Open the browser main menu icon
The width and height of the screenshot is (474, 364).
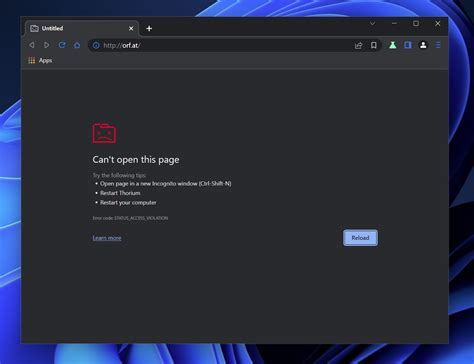coord(438,45)
